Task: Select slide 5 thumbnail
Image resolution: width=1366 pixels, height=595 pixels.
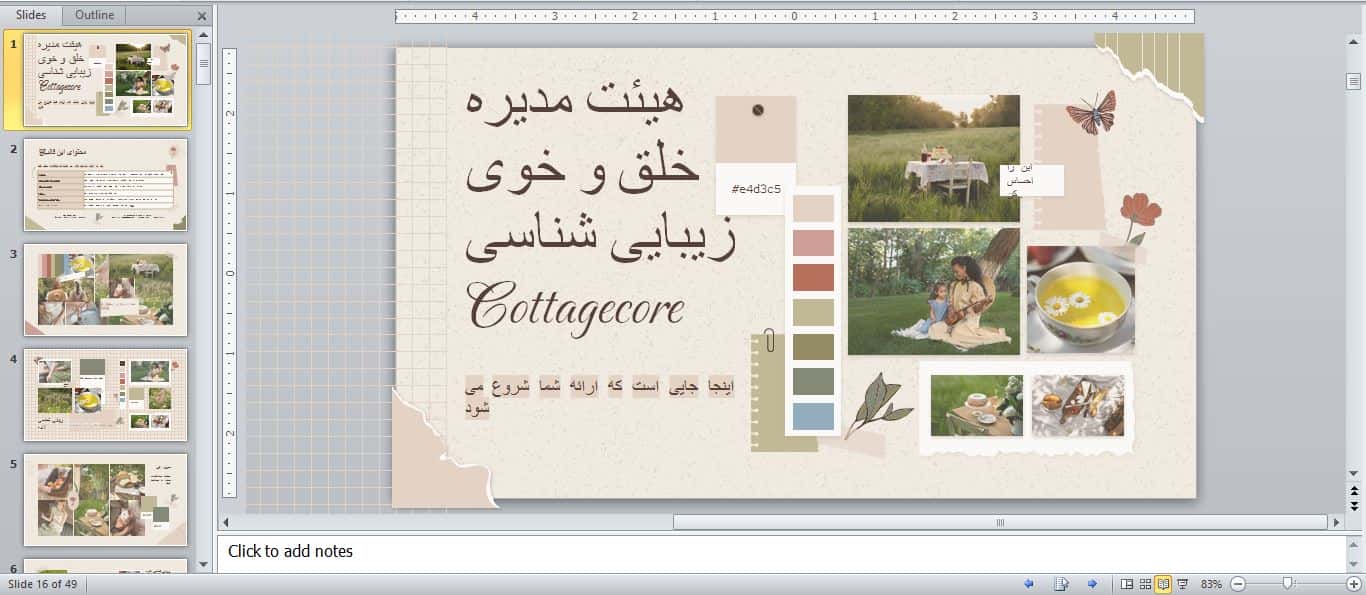Action: point(105,500)
